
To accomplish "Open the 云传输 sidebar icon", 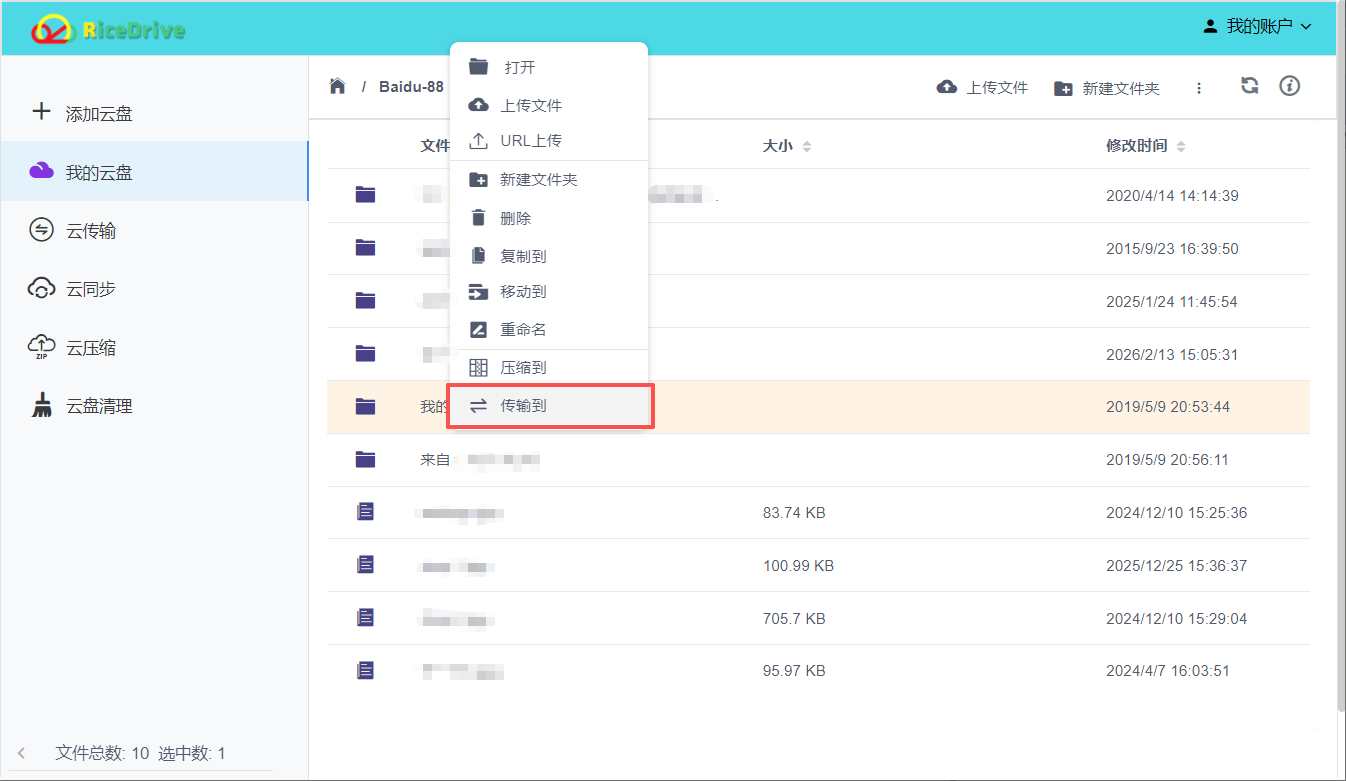I will coord(41,230).
